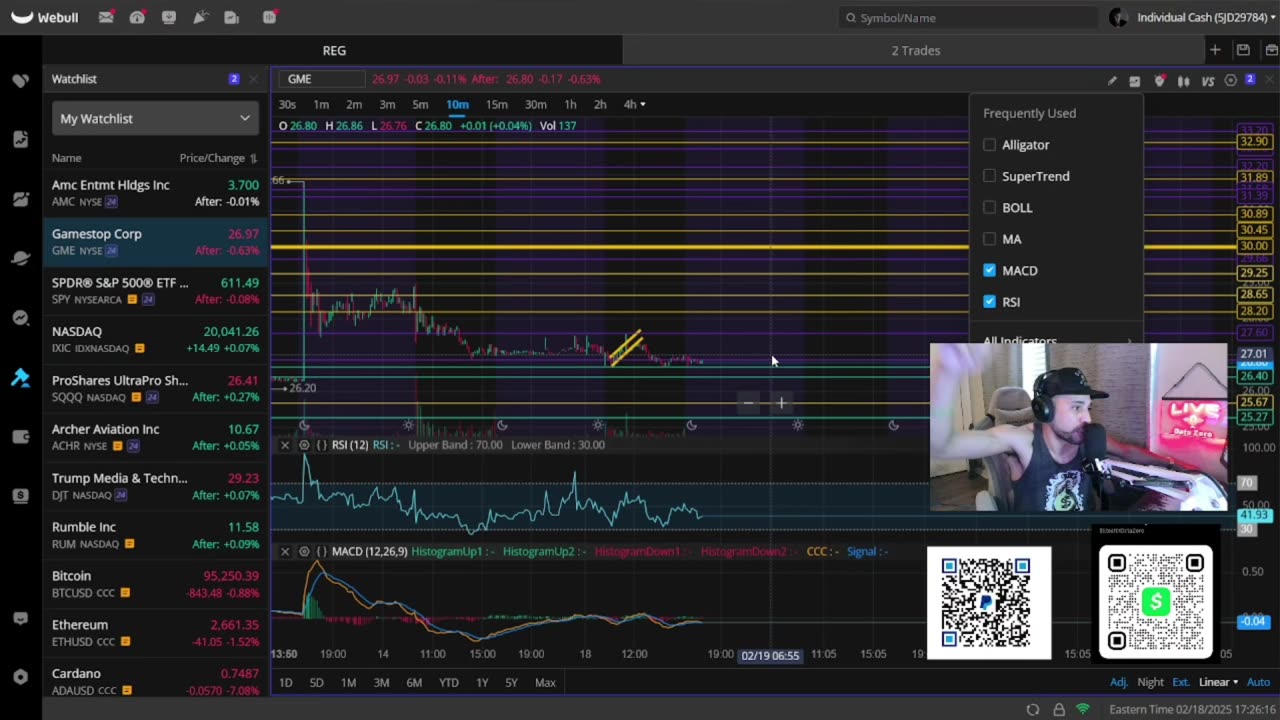Select Bitcoin BTCUSD watchlist row
This screenshot has width=1280, height=720.
pyautogui.click(x=155, y=584)
